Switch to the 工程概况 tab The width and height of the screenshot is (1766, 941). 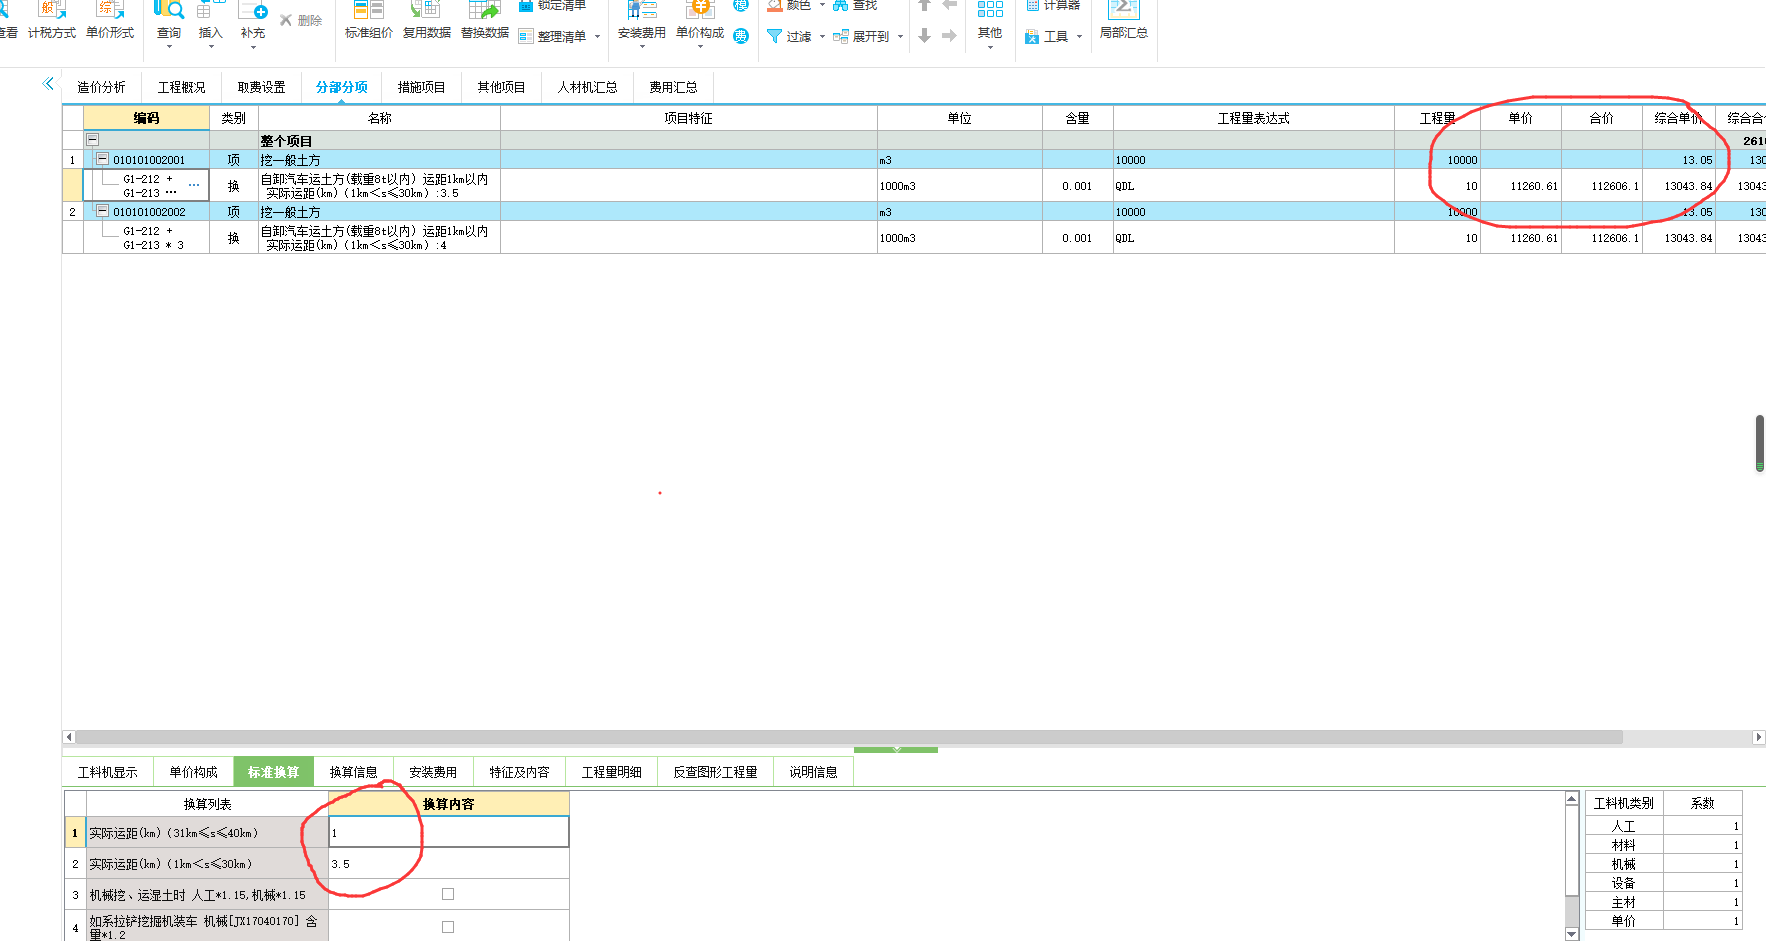[x=181, y=88]
